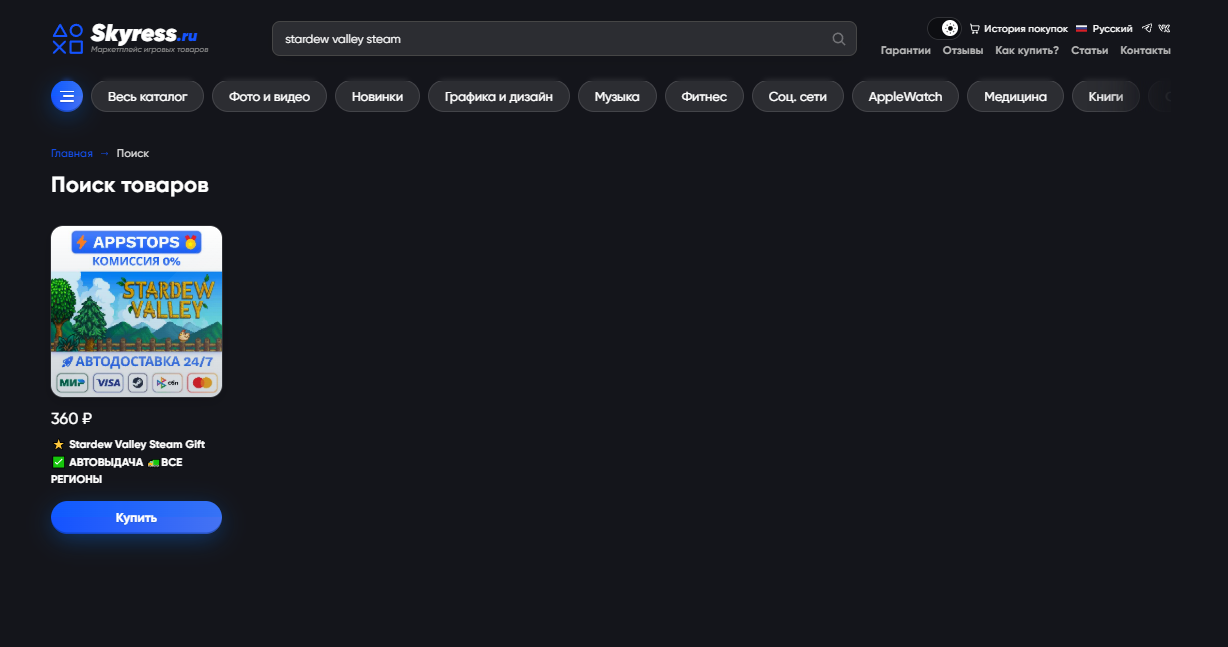
Task: Open the AppleWatch category
Action: pyautogui.click(x=905, y=97)
